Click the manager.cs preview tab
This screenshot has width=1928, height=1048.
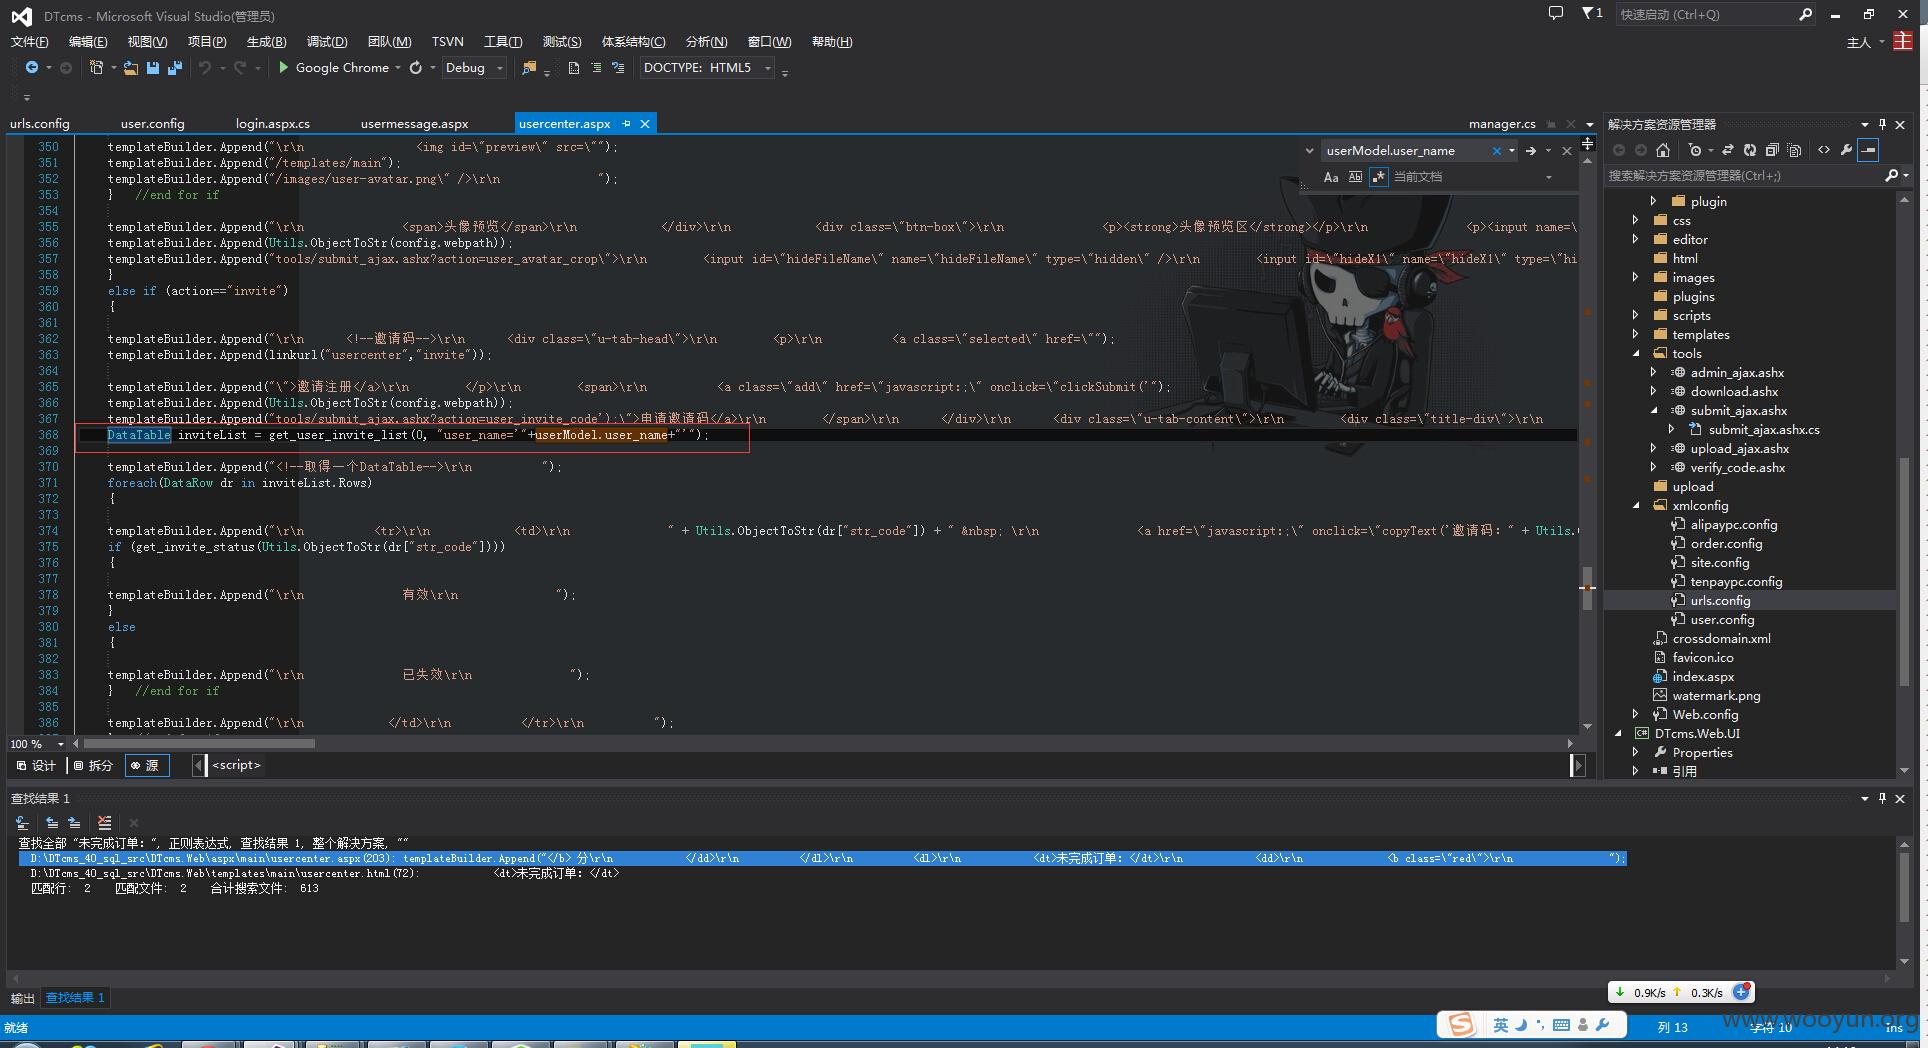coord(1502,124)
